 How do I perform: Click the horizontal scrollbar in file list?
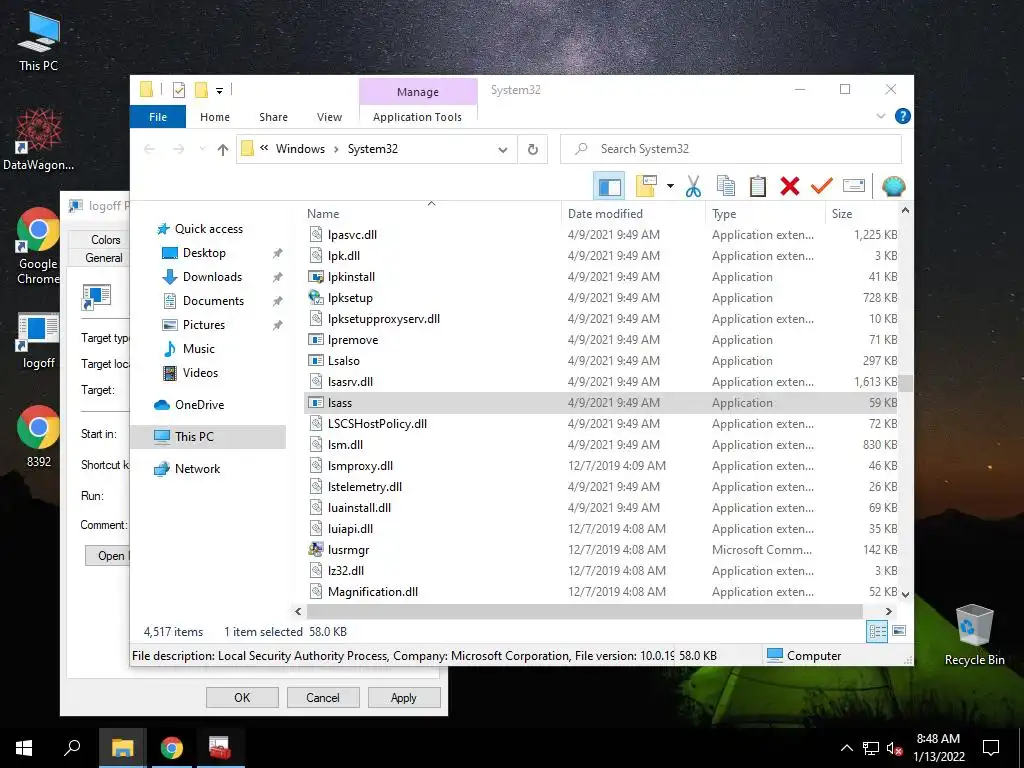click(584, 611)
